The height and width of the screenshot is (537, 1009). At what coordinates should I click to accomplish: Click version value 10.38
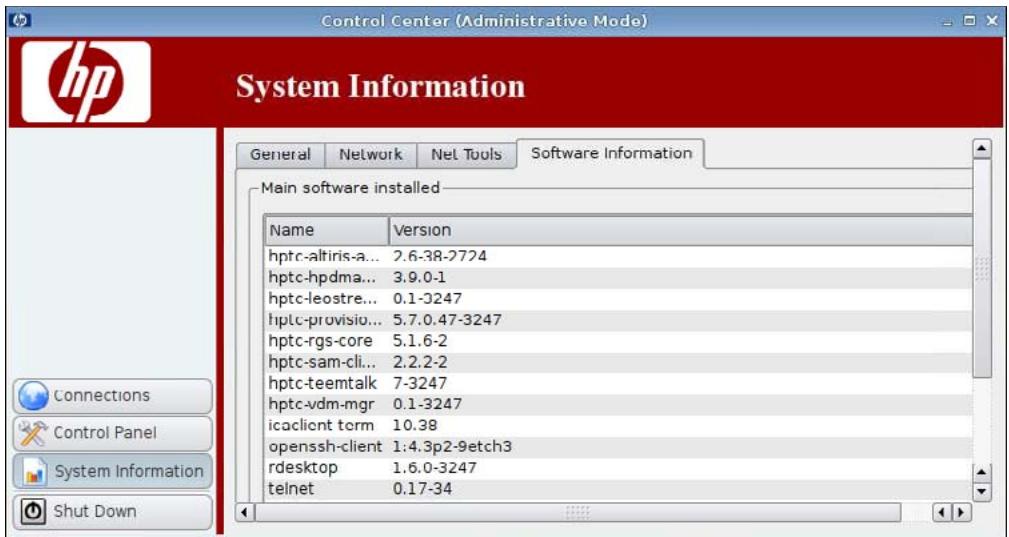[x=415, y=426]
